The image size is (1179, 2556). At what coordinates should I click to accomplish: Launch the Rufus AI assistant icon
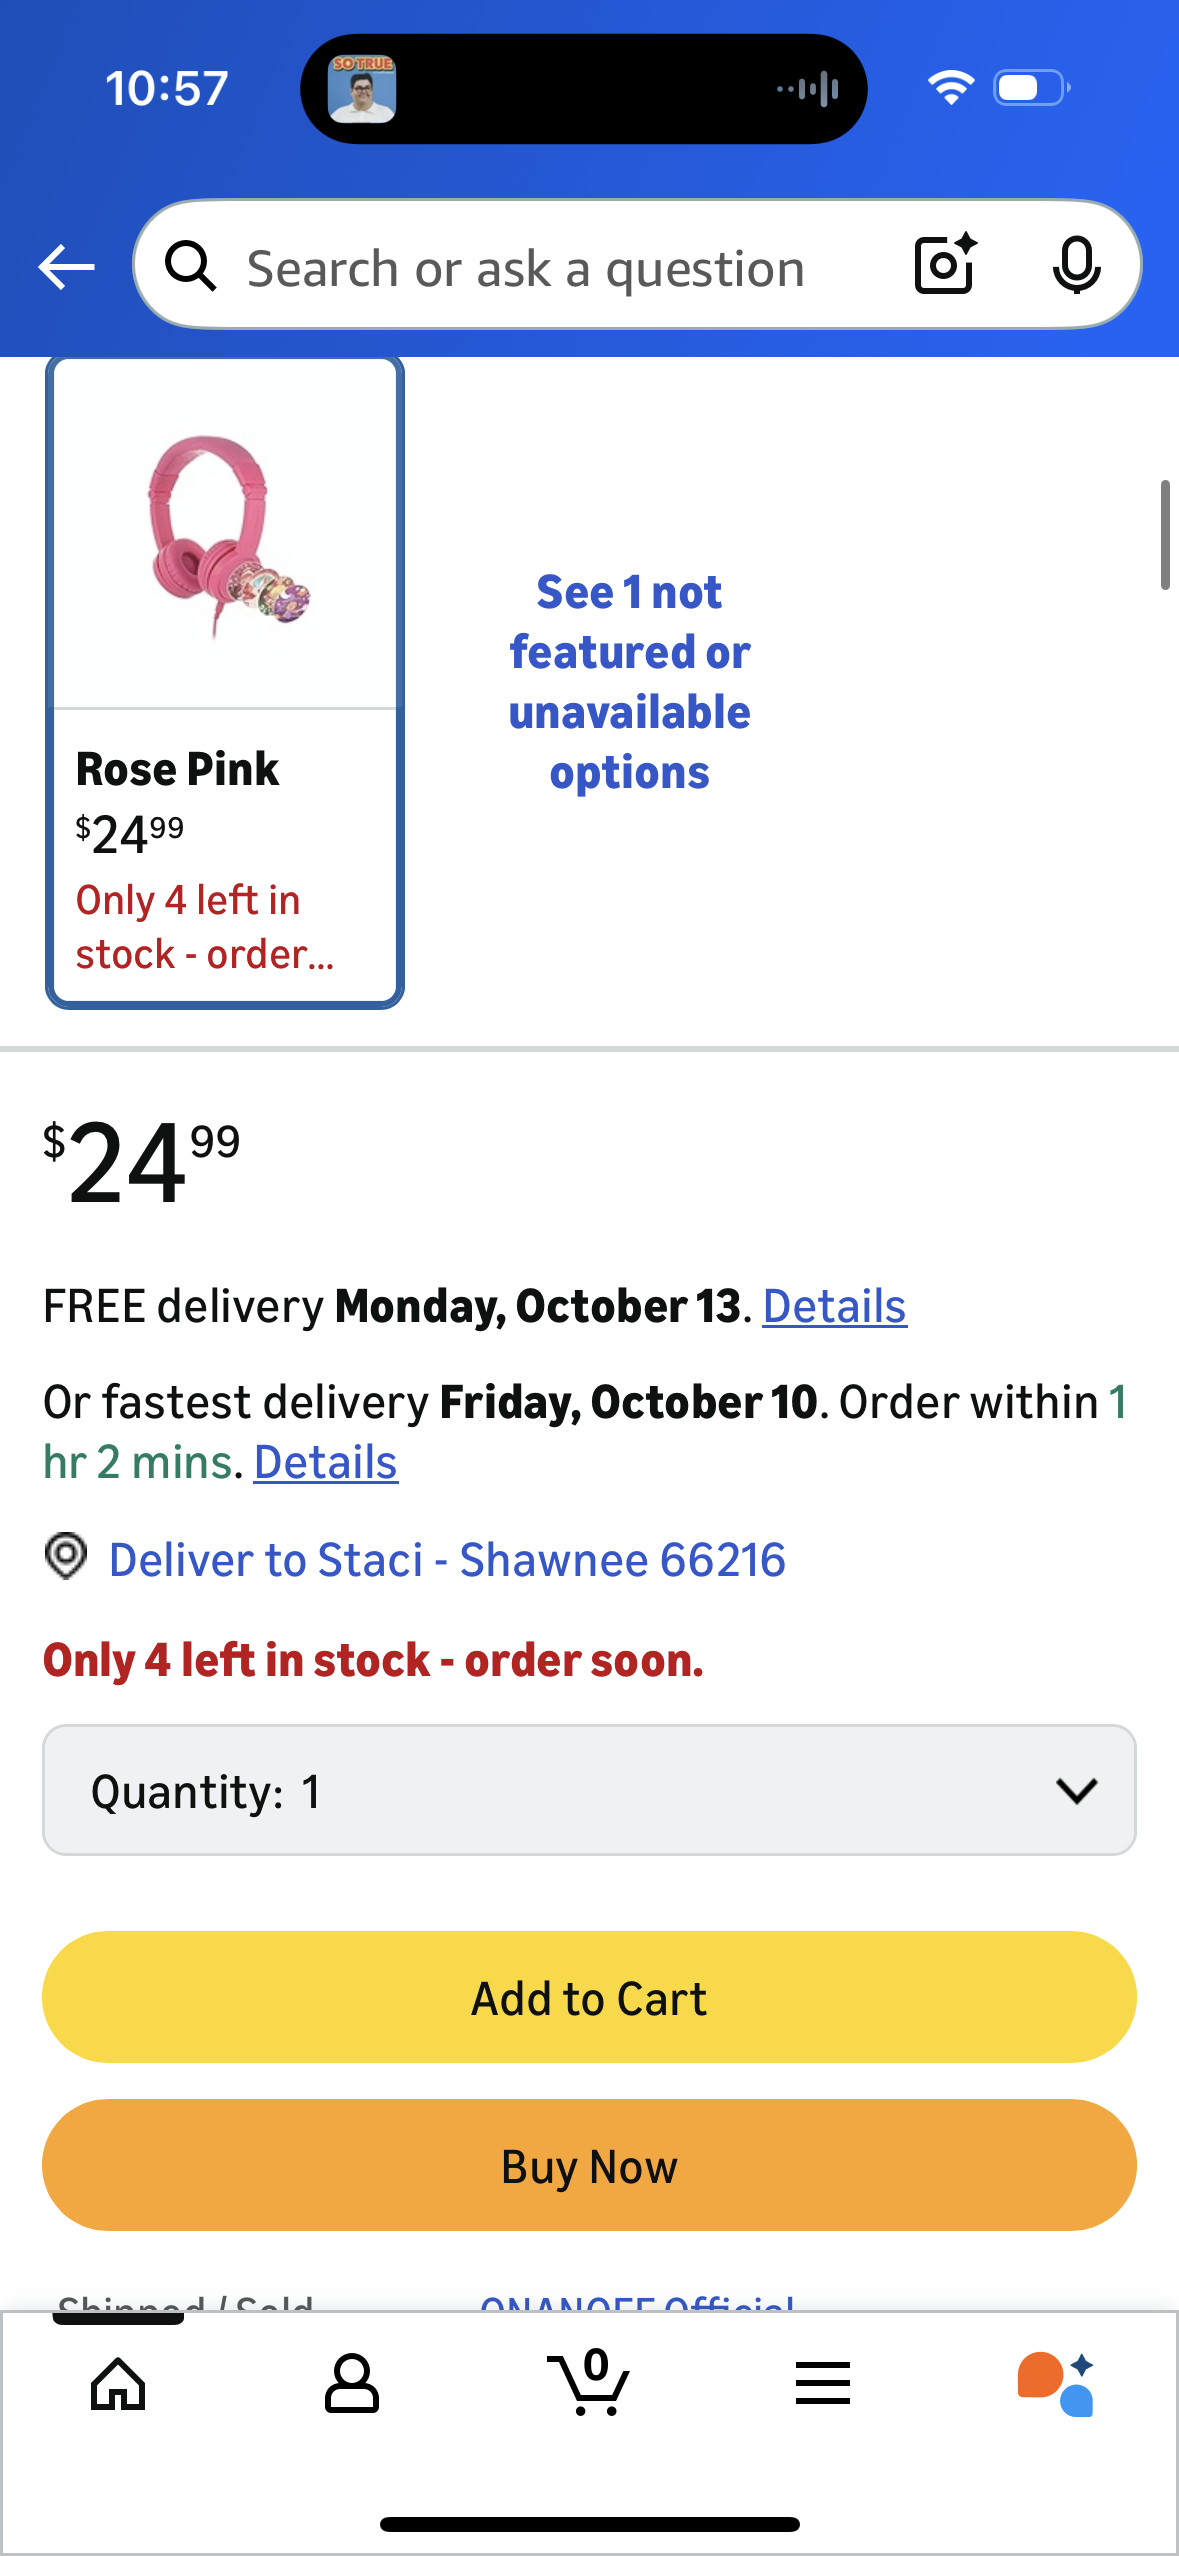pos(1056,2384)
